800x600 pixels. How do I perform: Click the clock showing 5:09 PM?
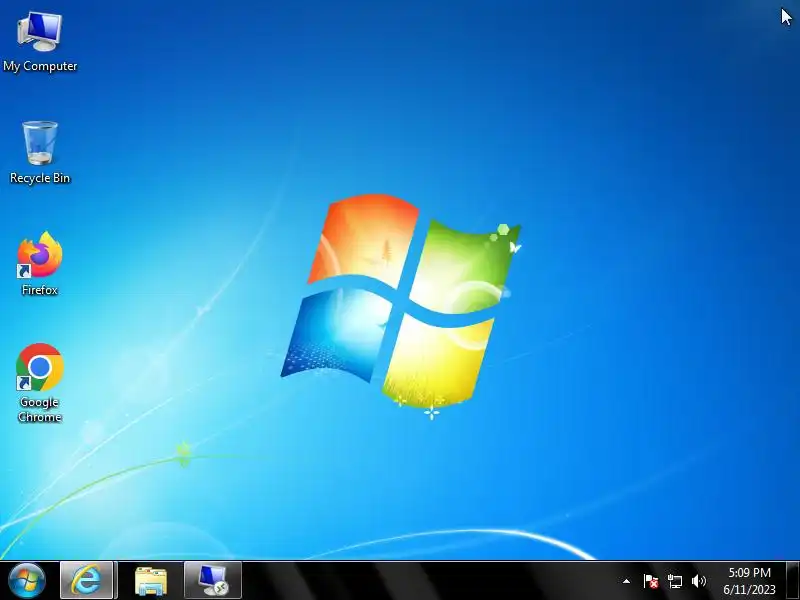pyautogui.click(x=749, y=572)
